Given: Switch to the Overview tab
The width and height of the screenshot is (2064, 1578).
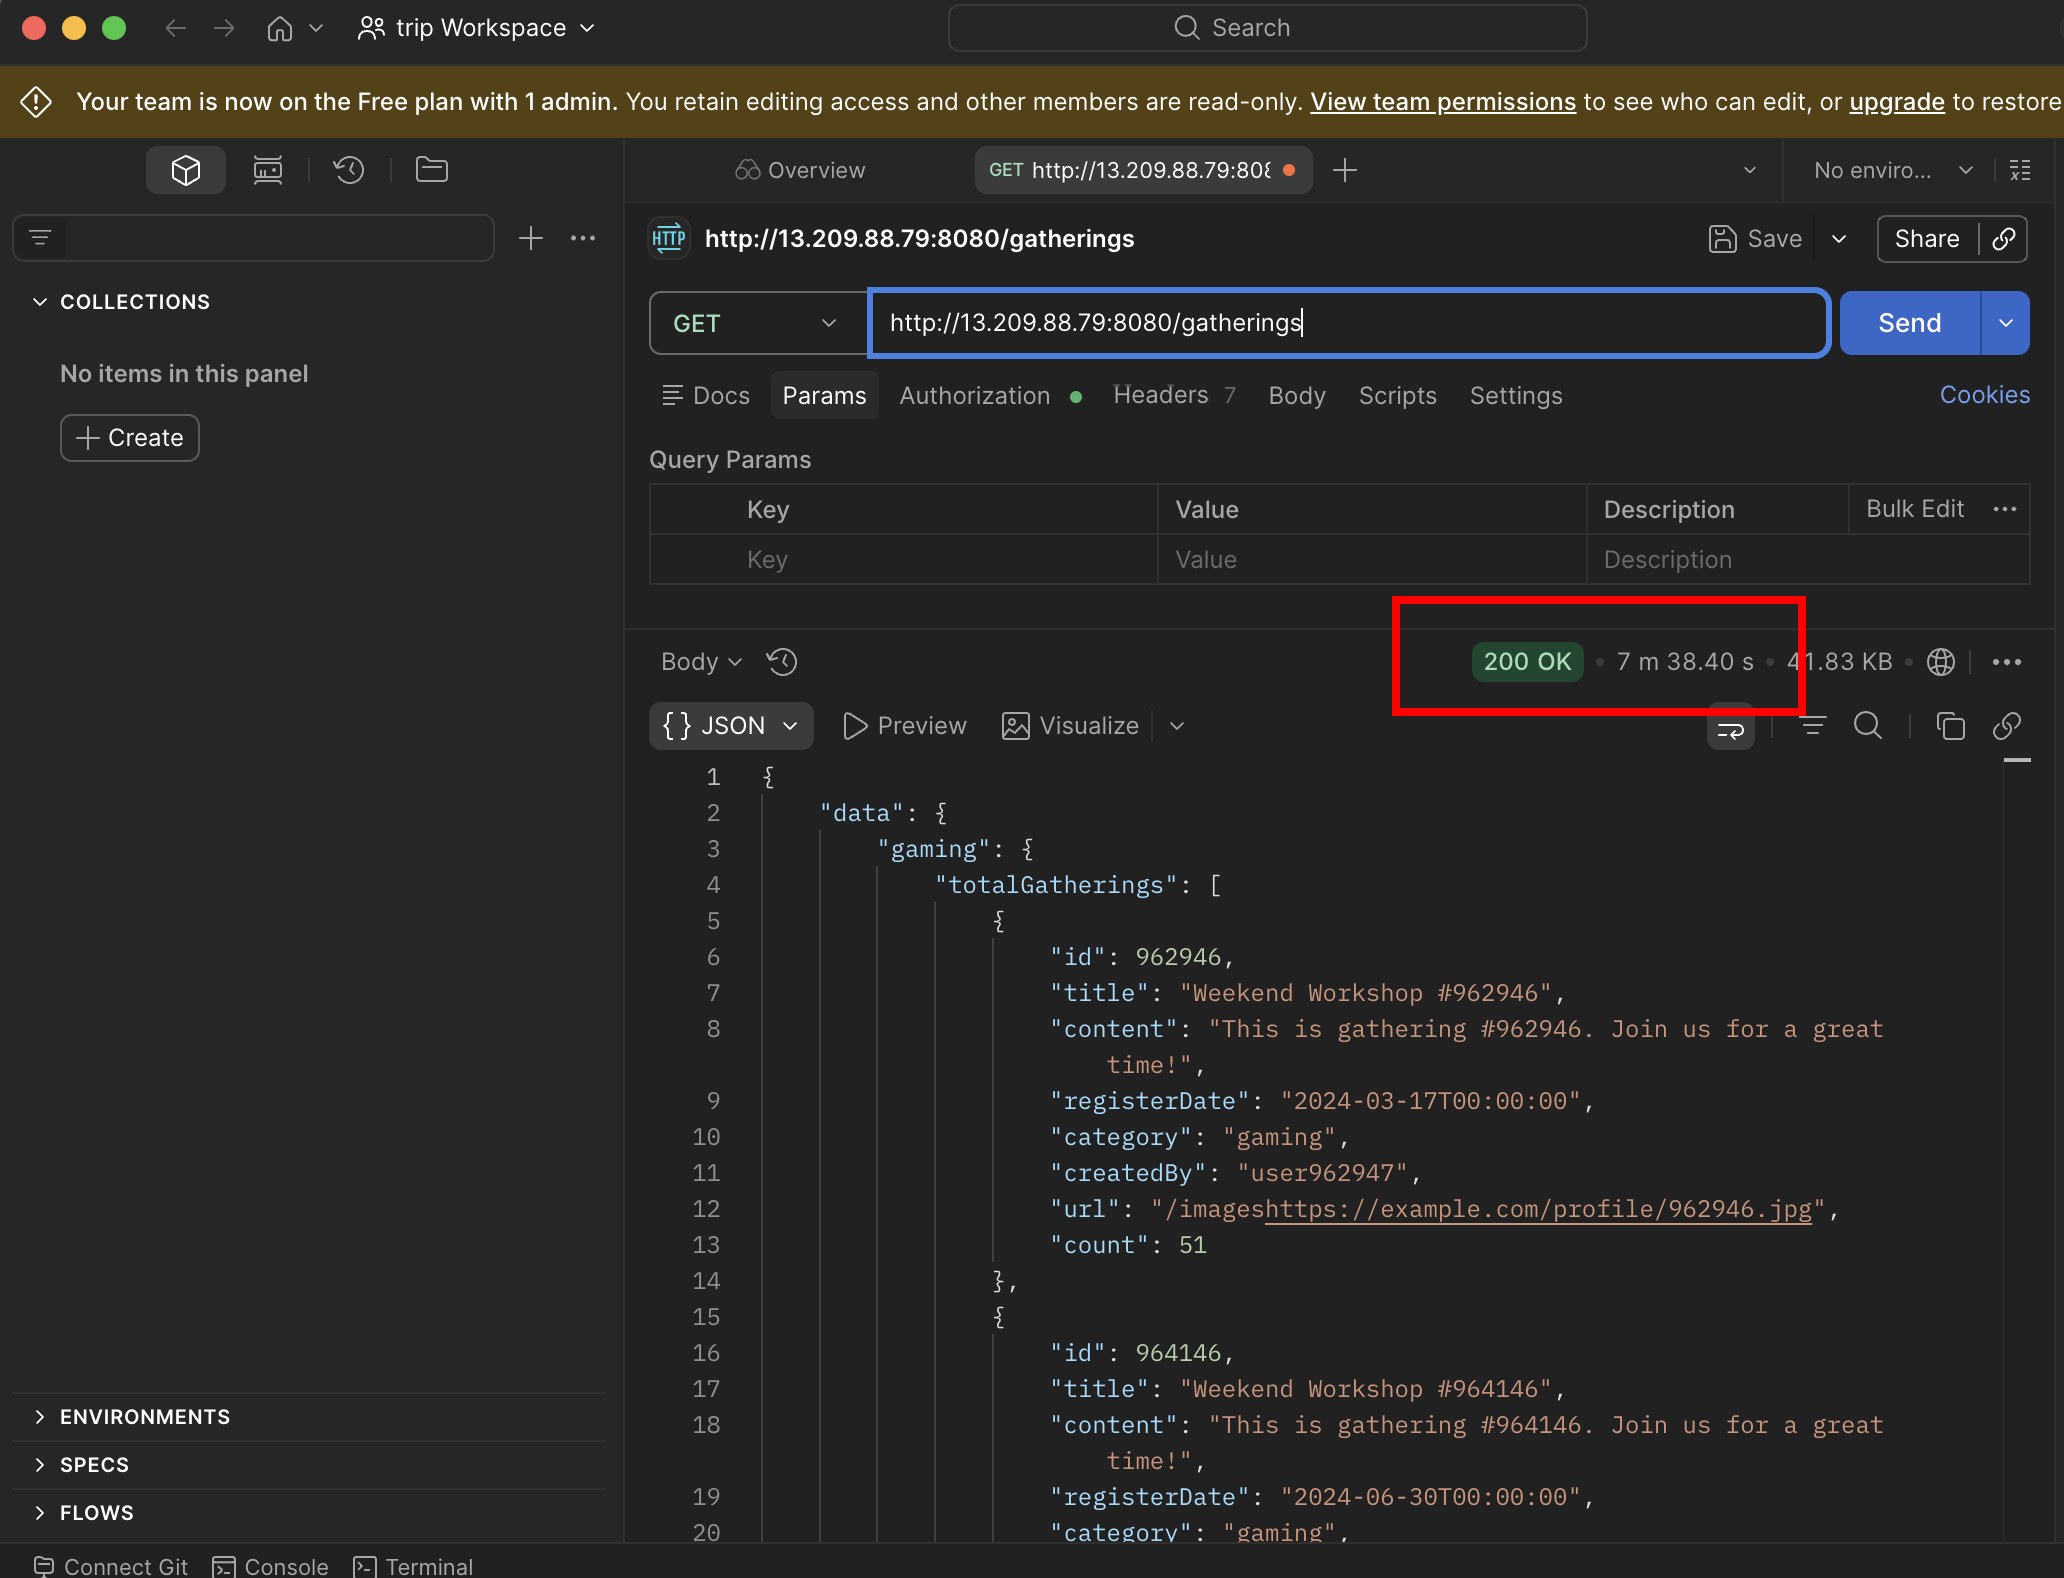Looking at the screenshot, I should tap(800, 170).
